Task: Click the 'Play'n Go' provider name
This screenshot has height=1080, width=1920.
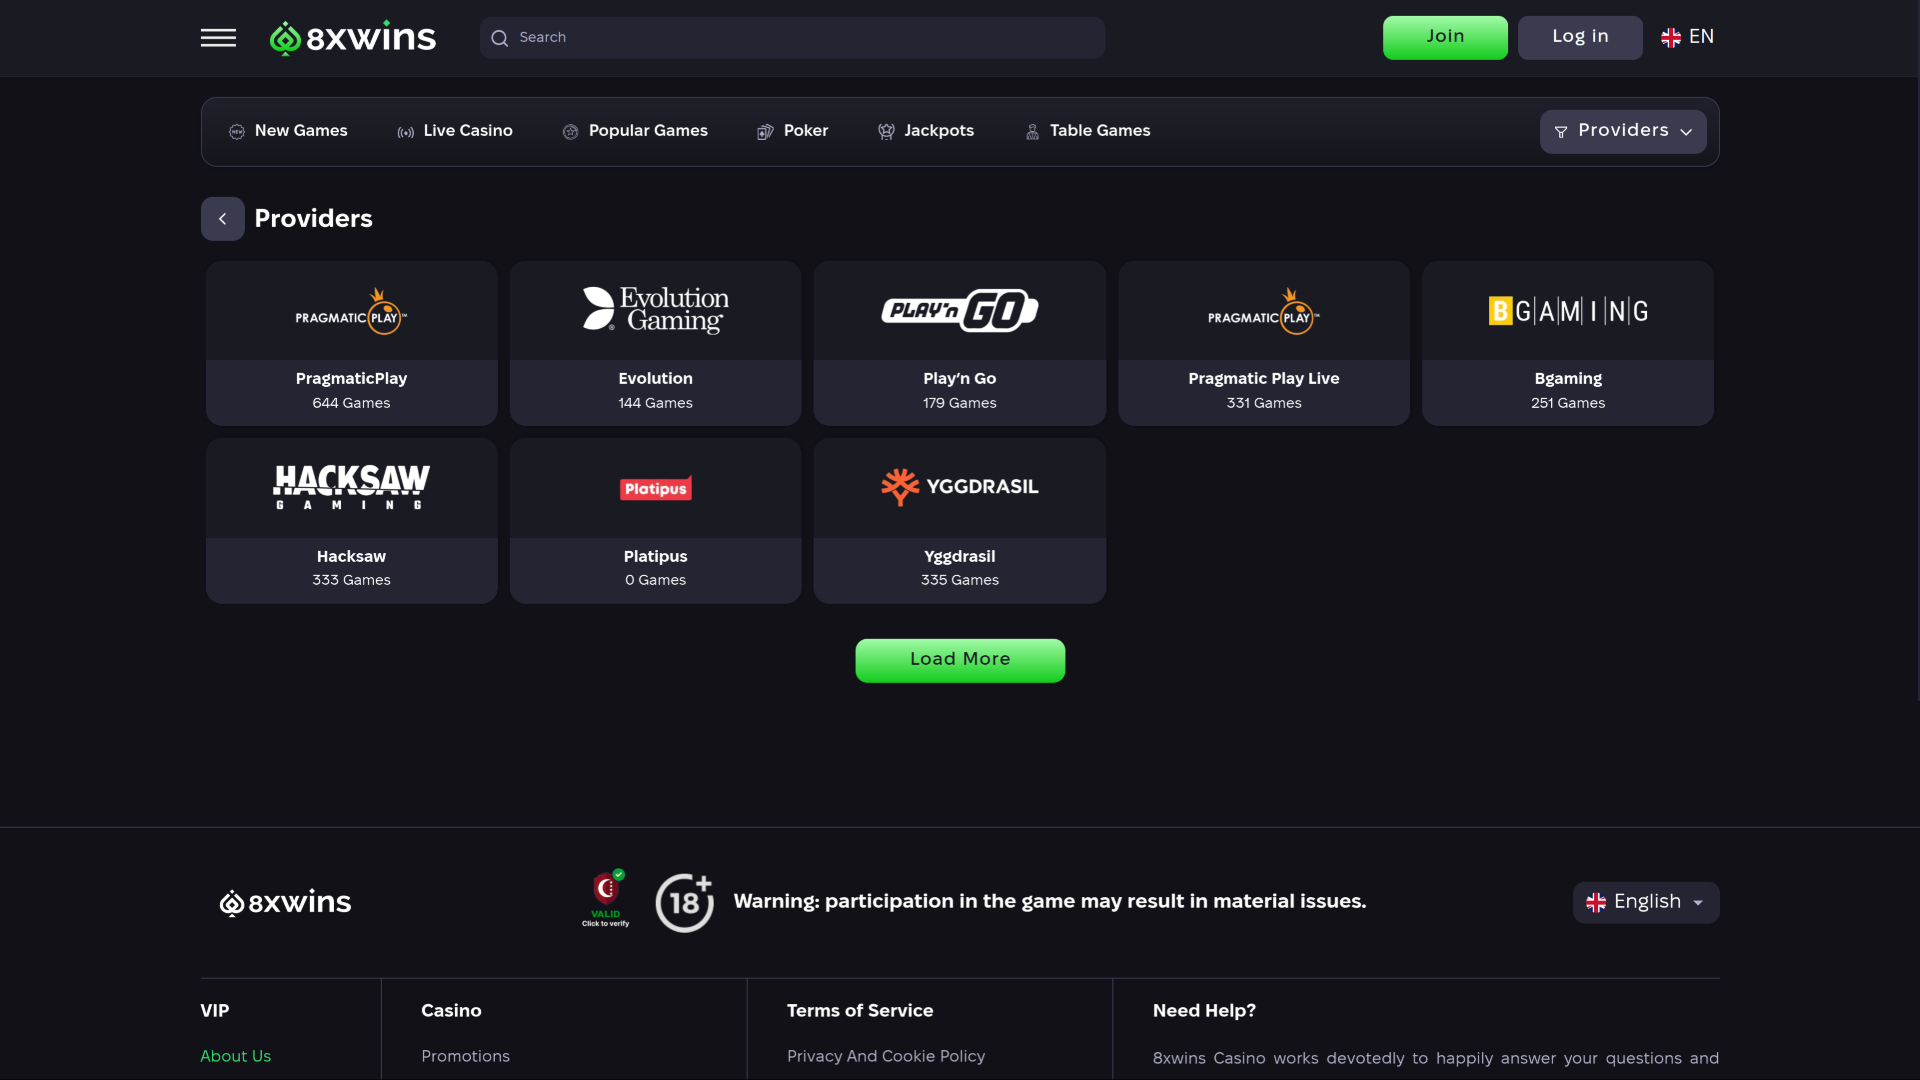Action: [960, 378]
